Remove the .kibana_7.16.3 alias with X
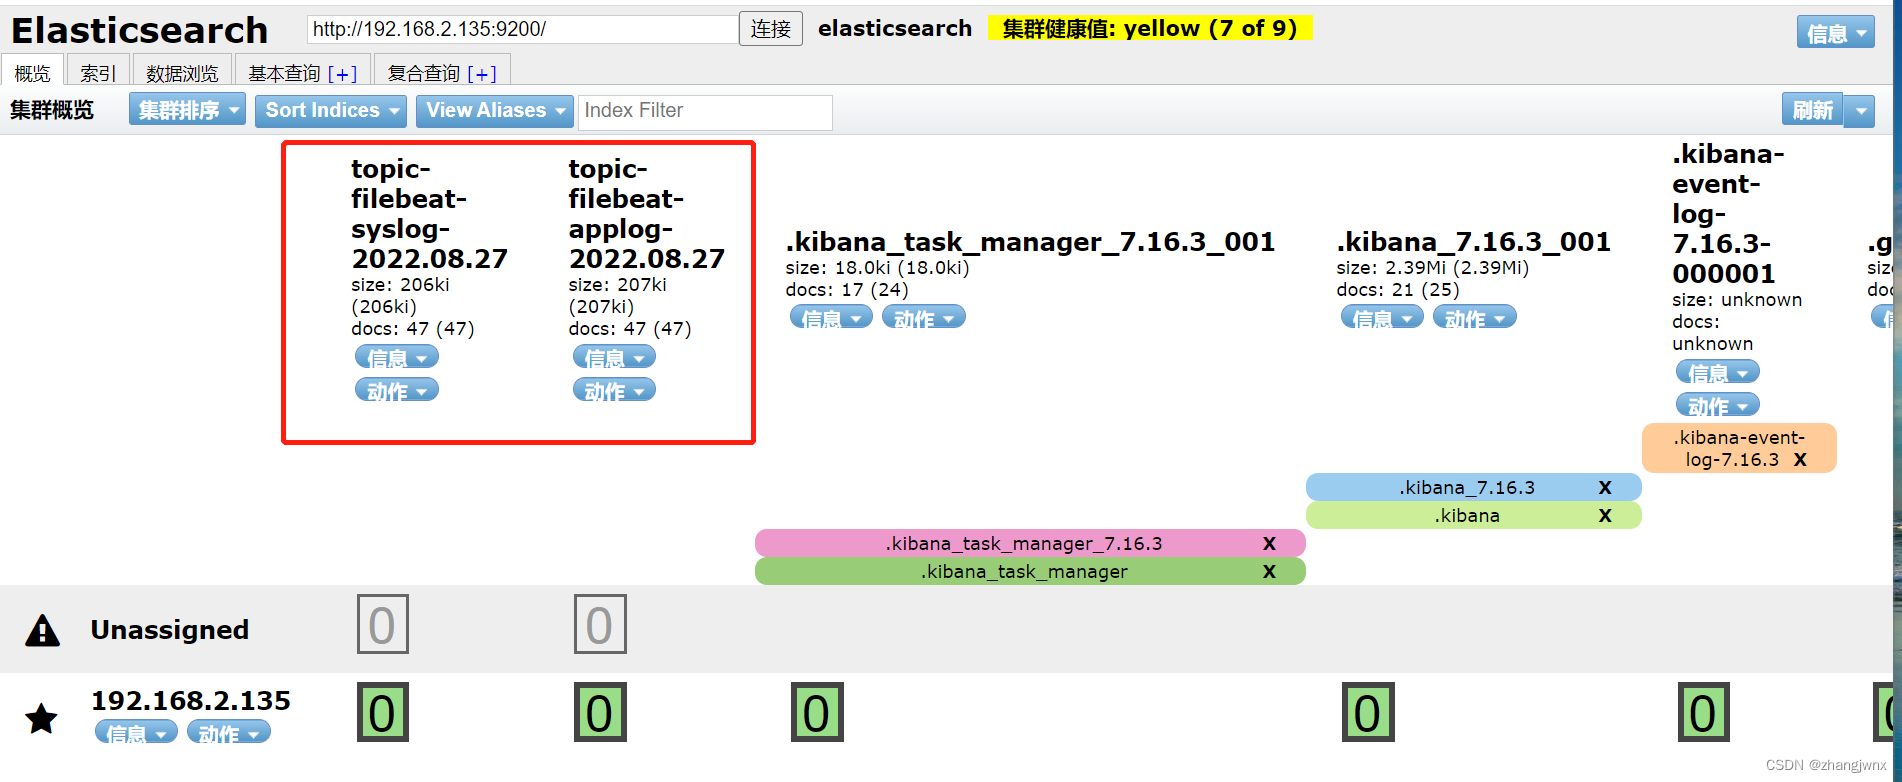Screen dimensions: 1902x782 1605,488
